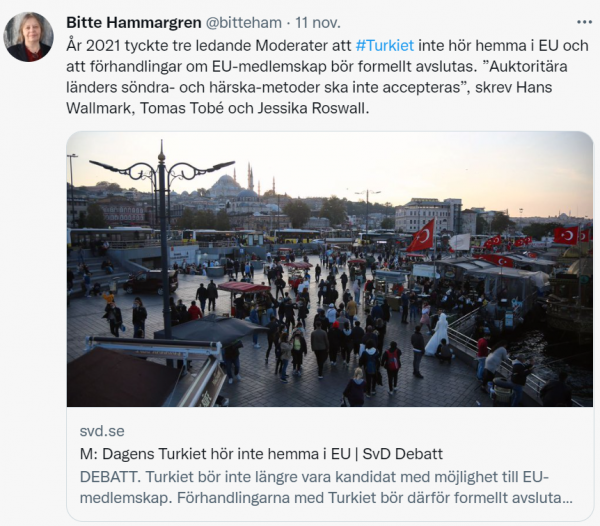Open the 11 nov. timestamp link
The width and height of the screenshot is (600, 526).
318,23
